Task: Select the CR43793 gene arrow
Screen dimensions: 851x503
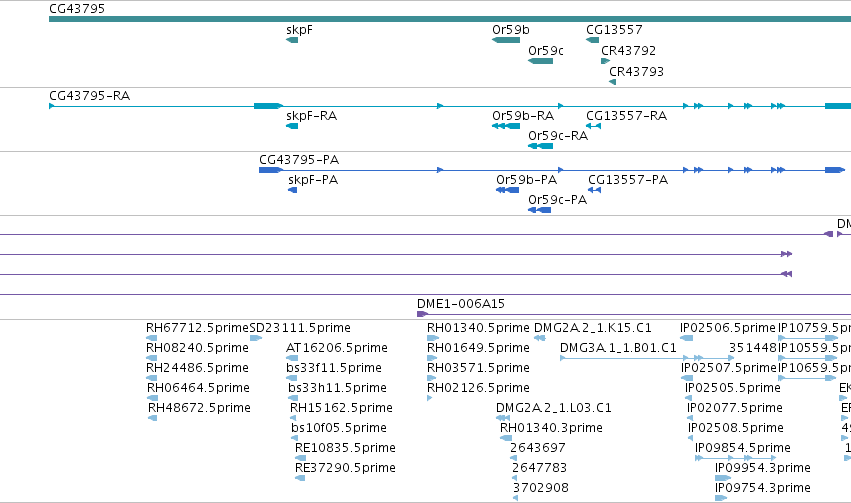Action: (613, 82)
